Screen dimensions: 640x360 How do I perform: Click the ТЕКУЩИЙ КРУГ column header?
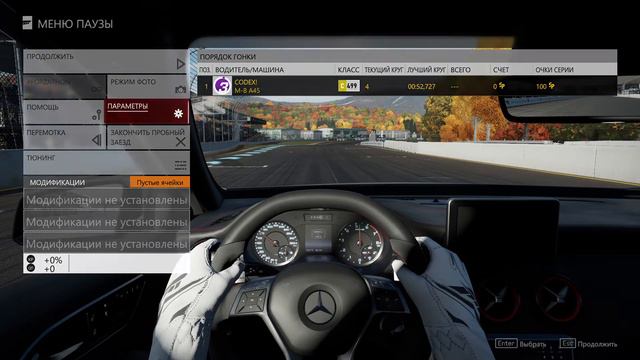[384, 70]
